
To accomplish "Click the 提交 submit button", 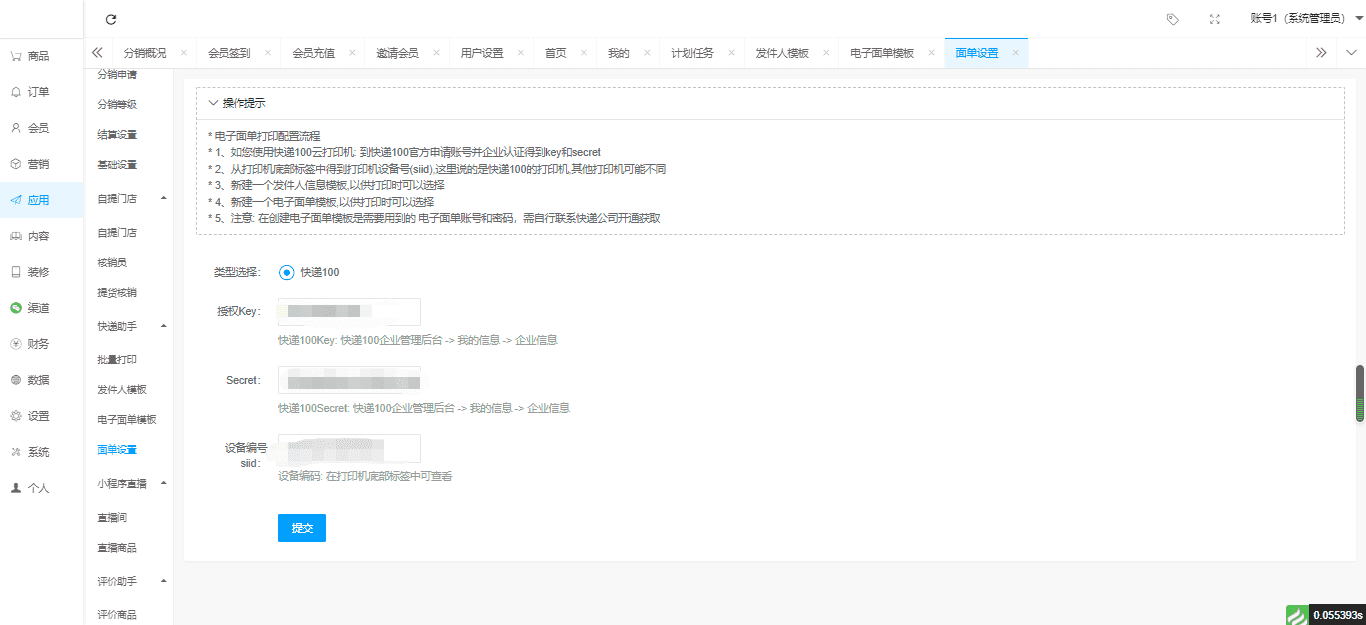I will tap(301, 528).
